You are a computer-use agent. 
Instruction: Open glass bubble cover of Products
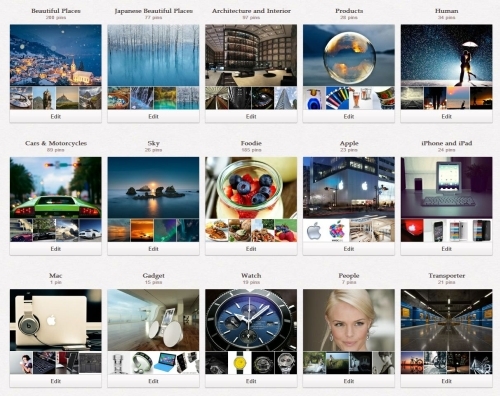pyautogui.click(x=349, y=55)
